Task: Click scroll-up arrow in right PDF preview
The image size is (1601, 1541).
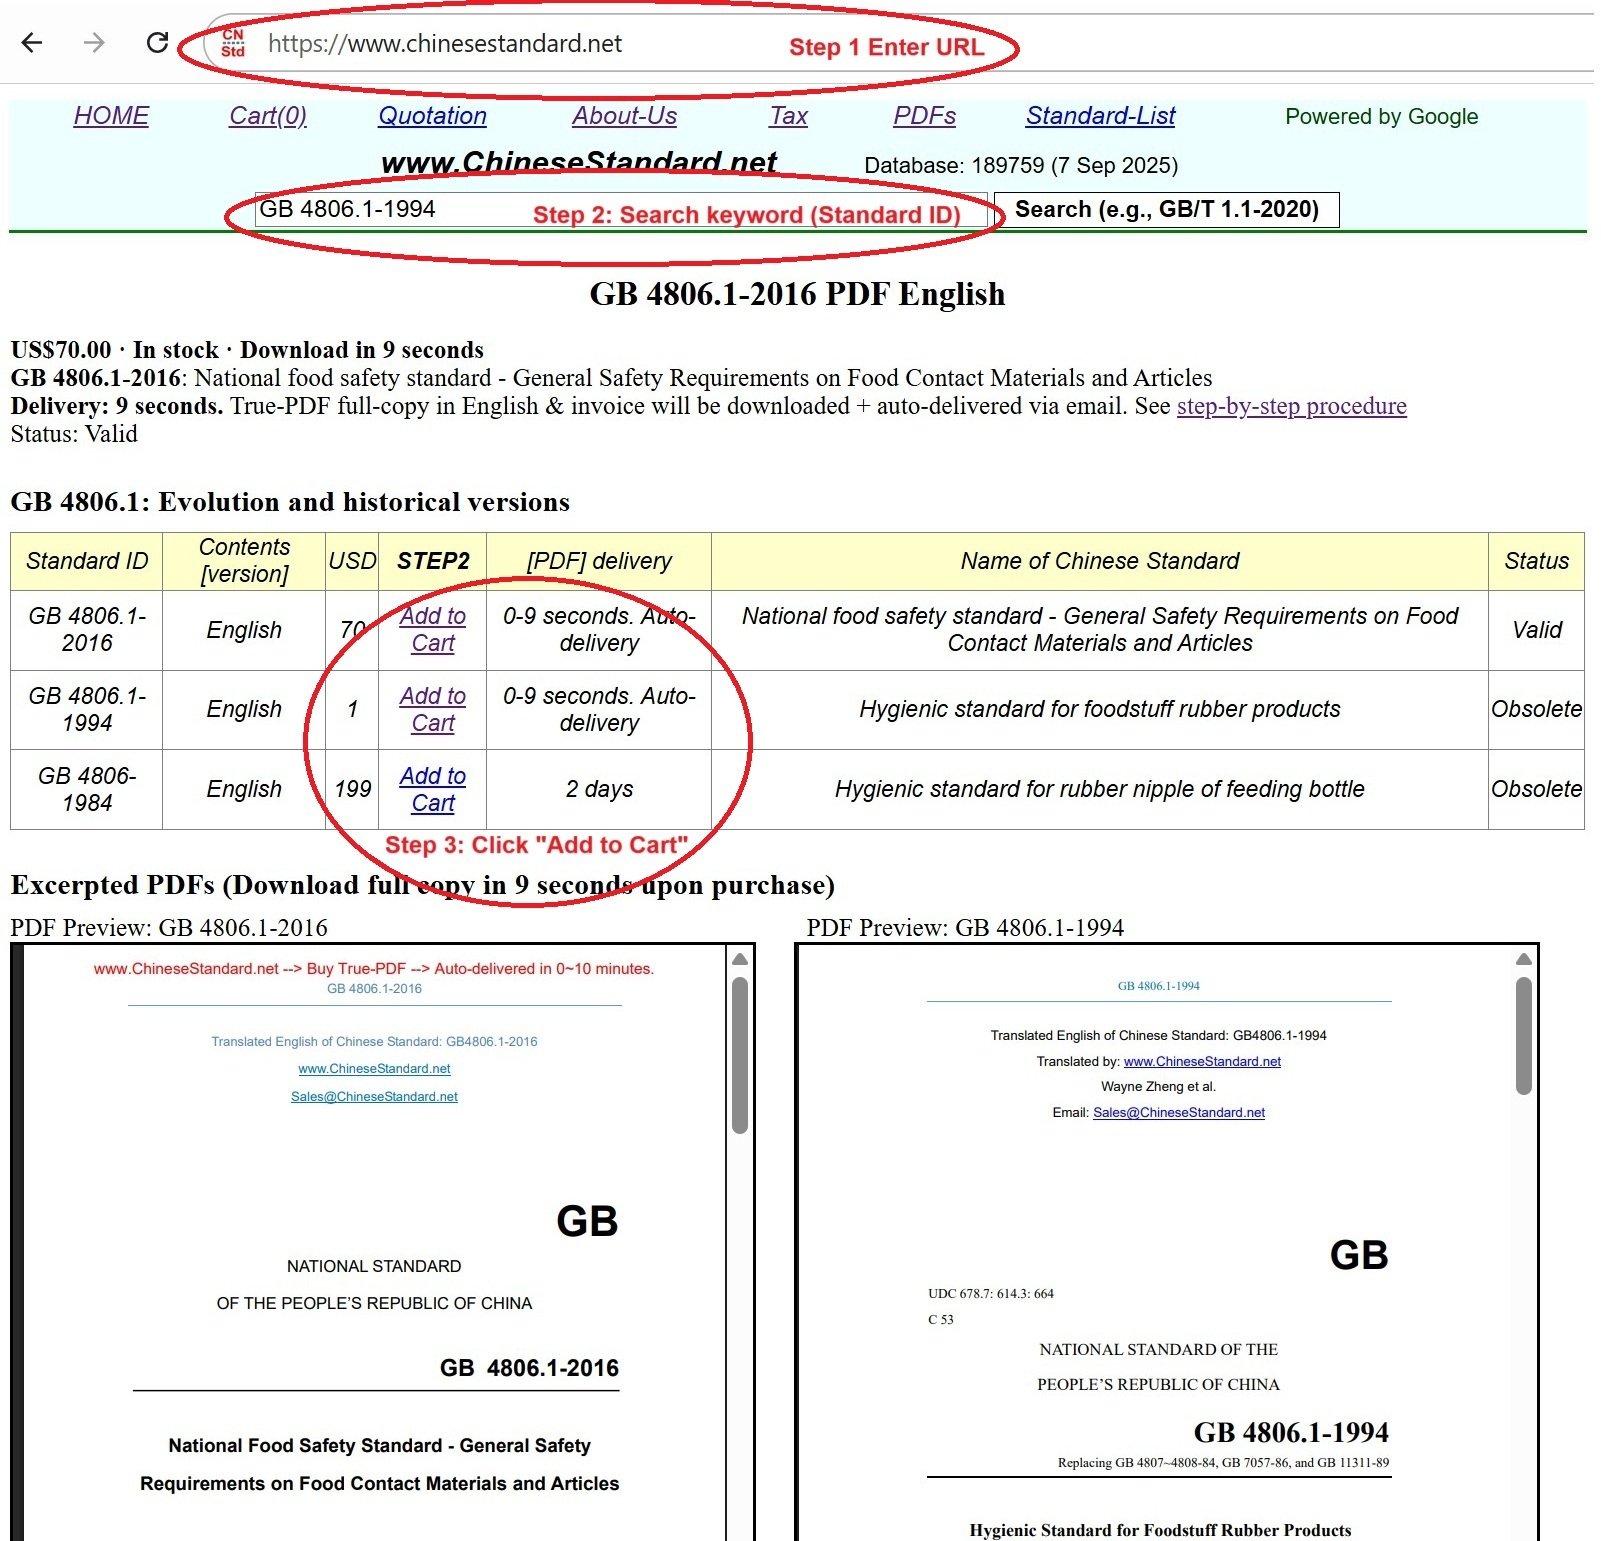Action: [1523, 960]
